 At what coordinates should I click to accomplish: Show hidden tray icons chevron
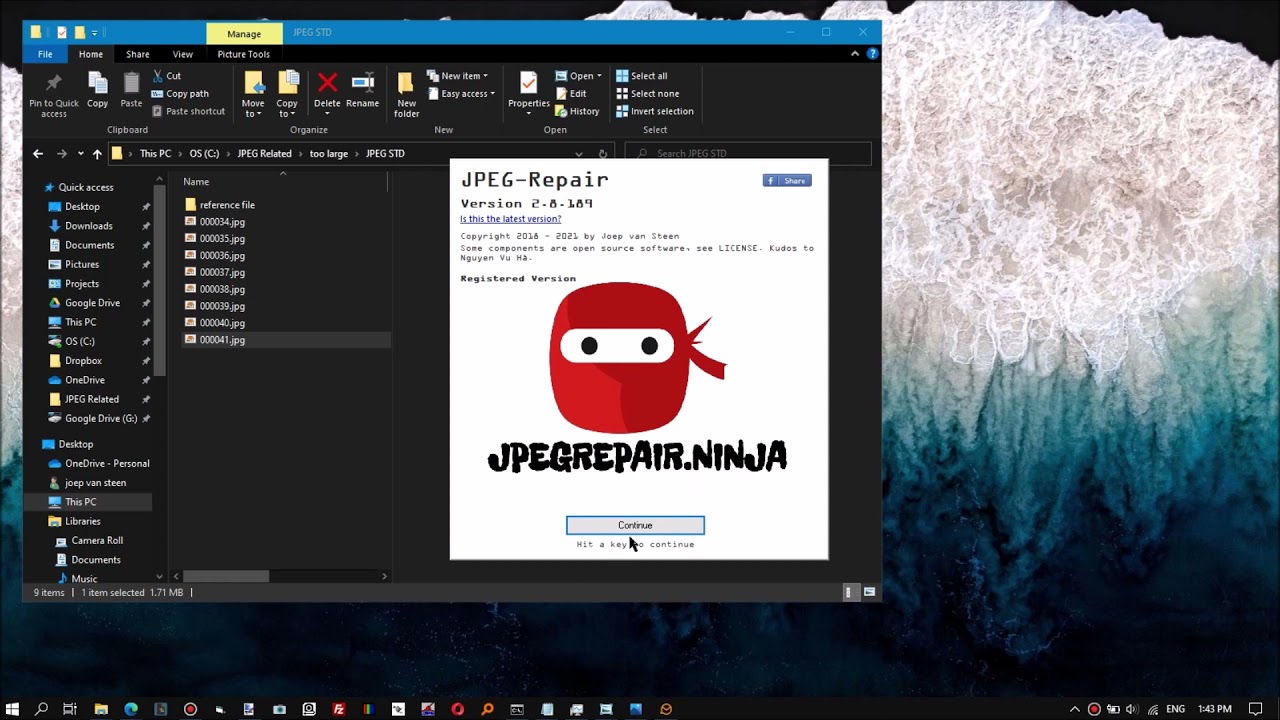1075,709
